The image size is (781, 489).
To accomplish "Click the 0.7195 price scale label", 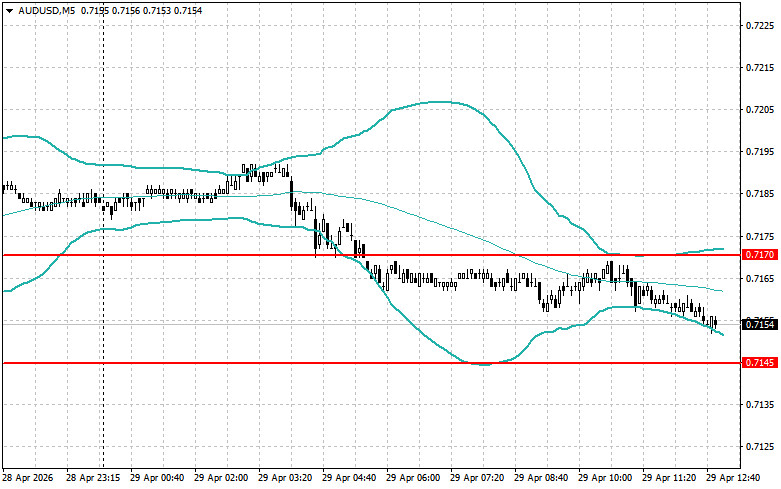I will click(x=761, y=151).
